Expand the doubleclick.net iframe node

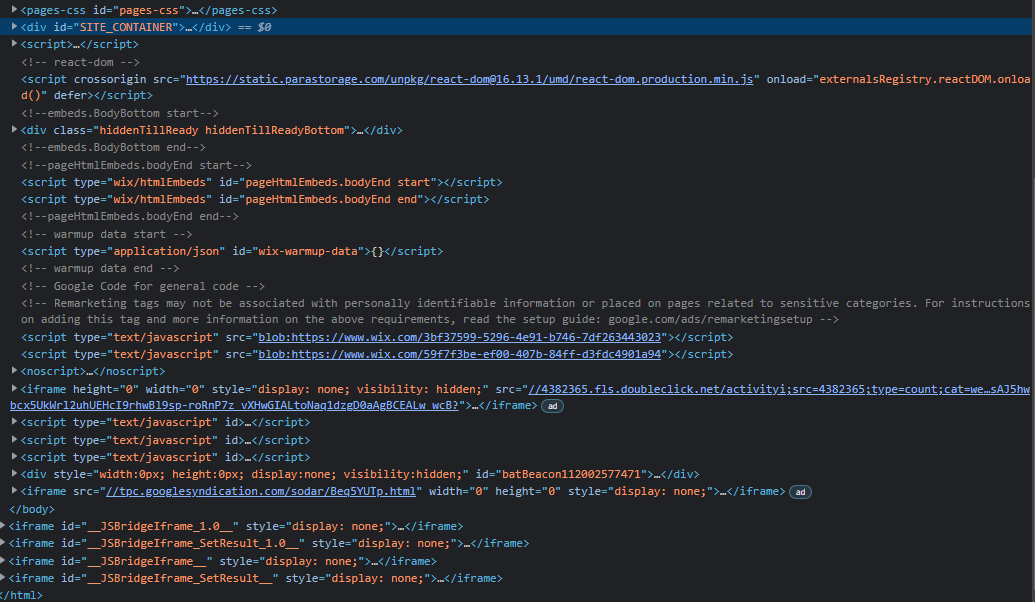point(14,389)
